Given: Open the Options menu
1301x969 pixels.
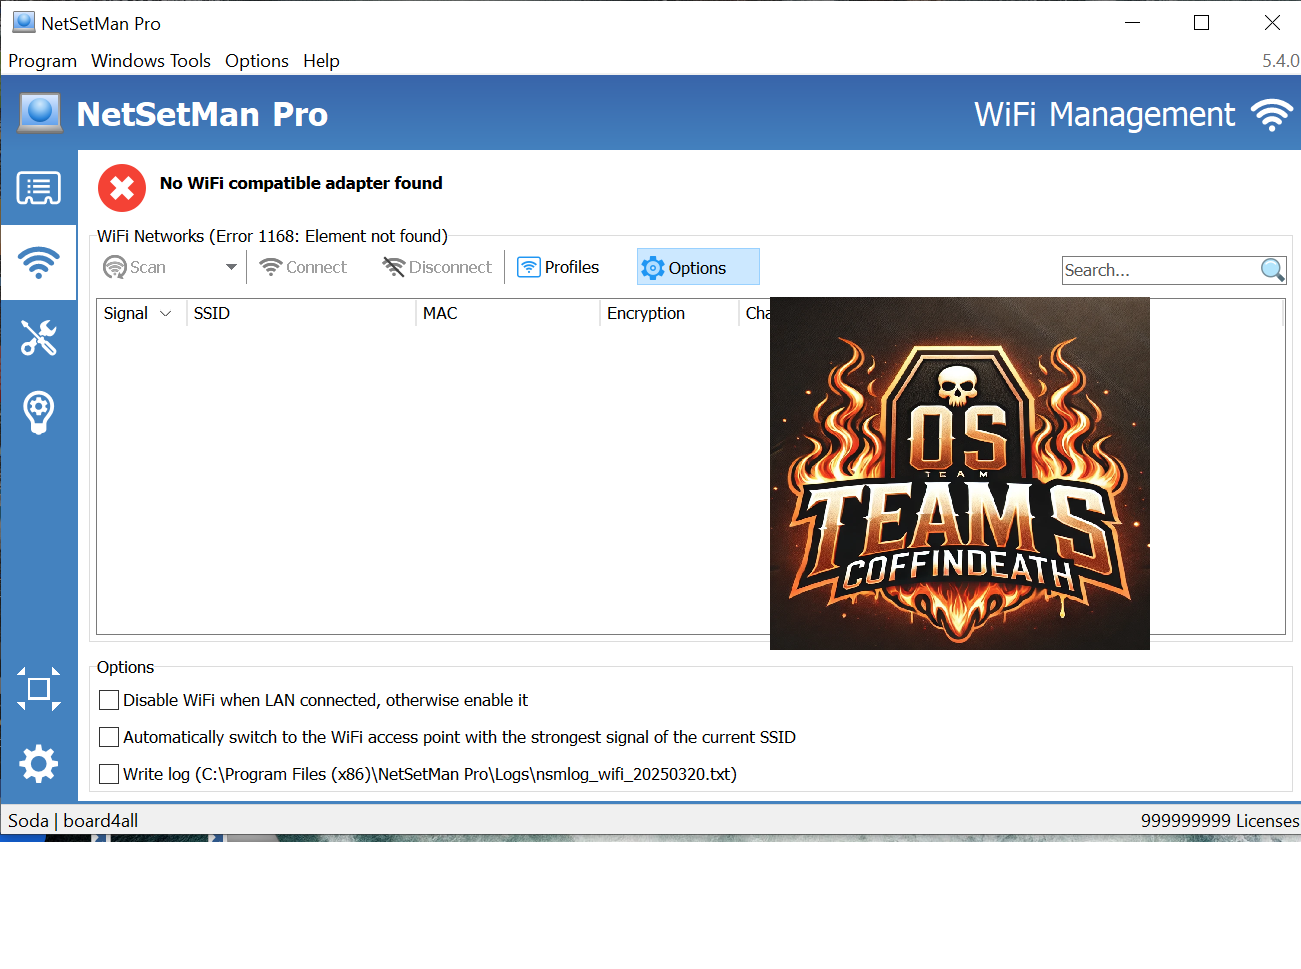Looking at the screenshot, I should click(x=257, y=61).
